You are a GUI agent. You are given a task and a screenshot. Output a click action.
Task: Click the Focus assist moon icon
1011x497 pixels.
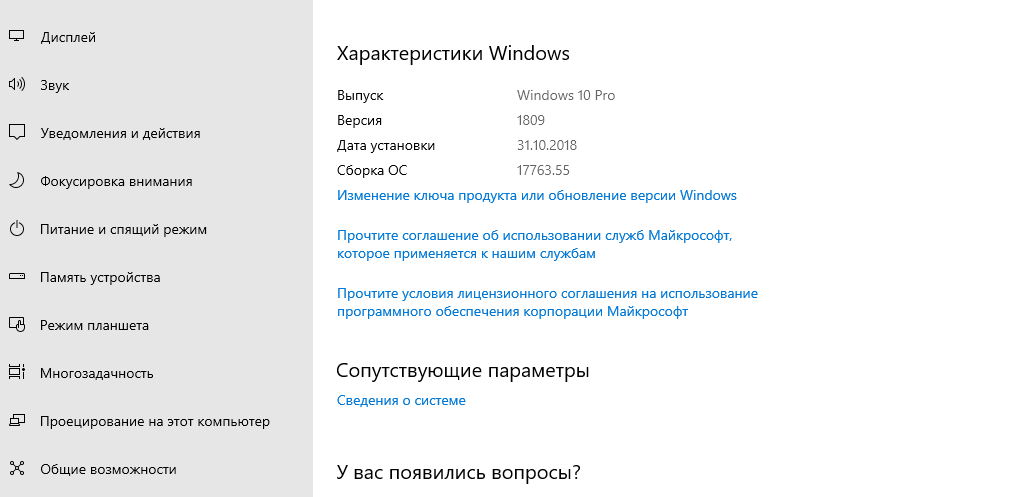pyautogui.click(x=16, y=181)
